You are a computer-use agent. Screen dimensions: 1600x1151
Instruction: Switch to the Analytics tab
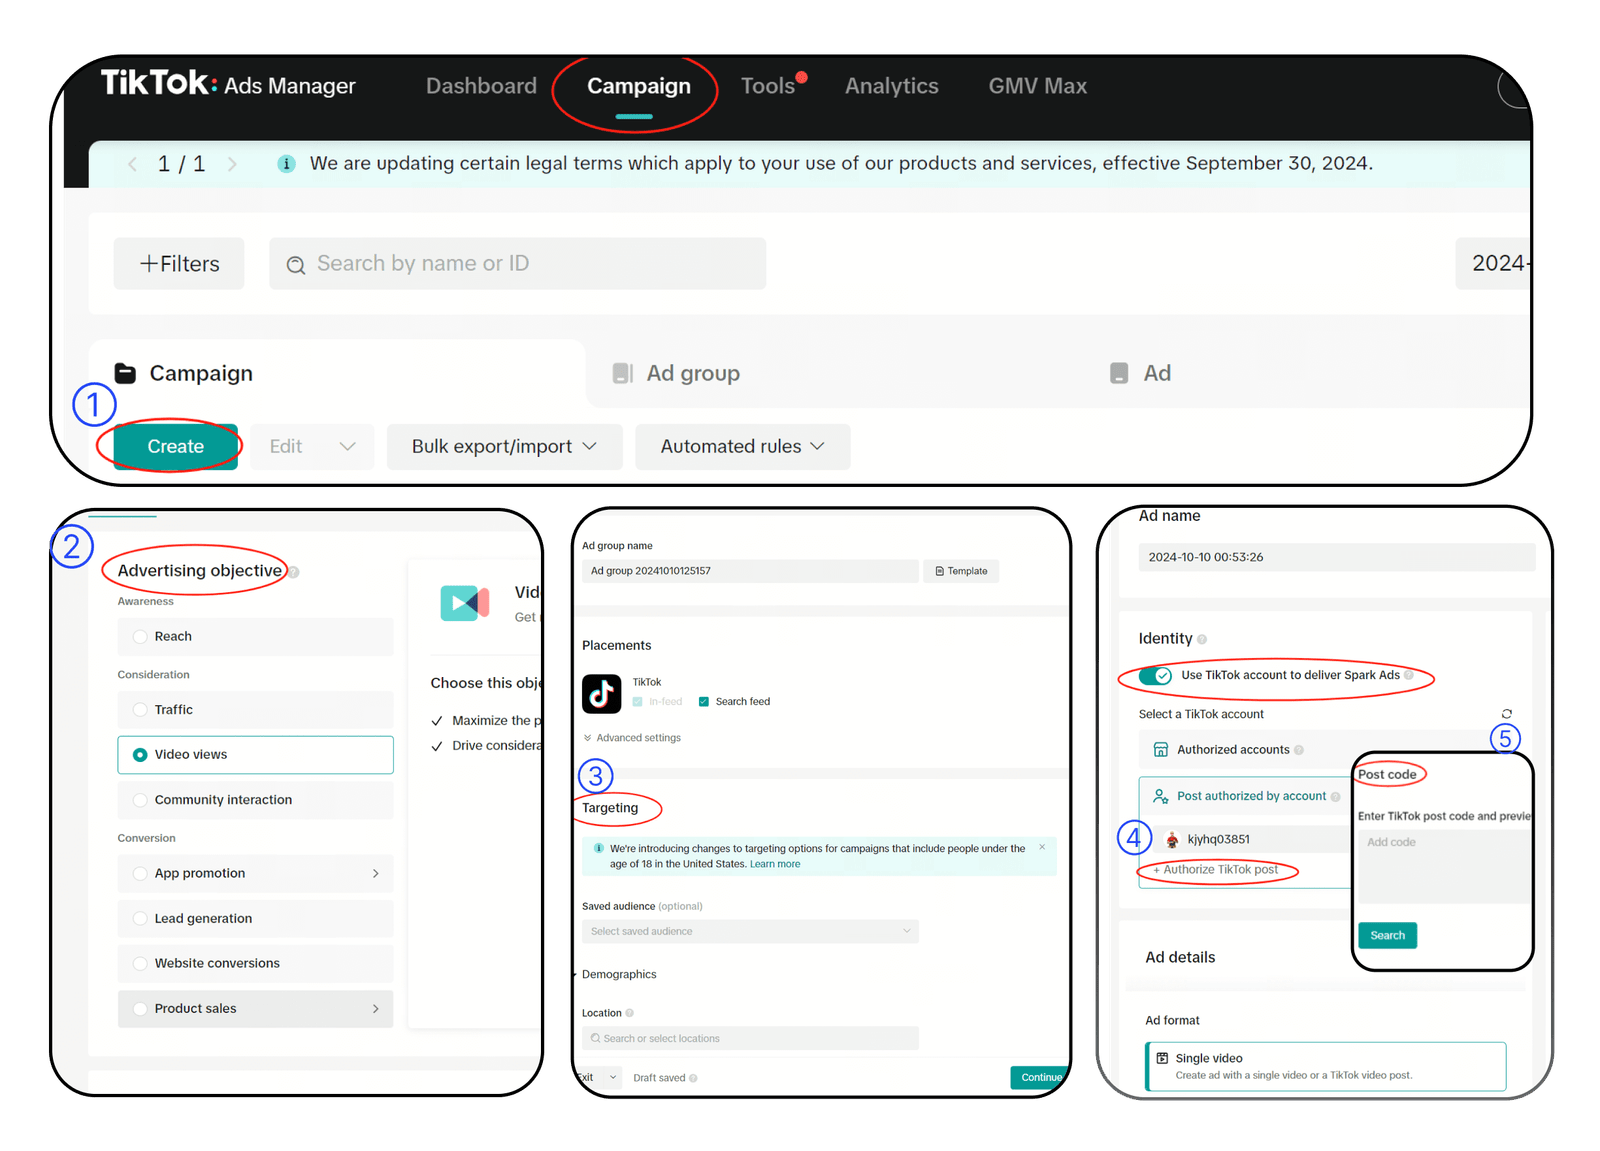click(x=891, y=86)
